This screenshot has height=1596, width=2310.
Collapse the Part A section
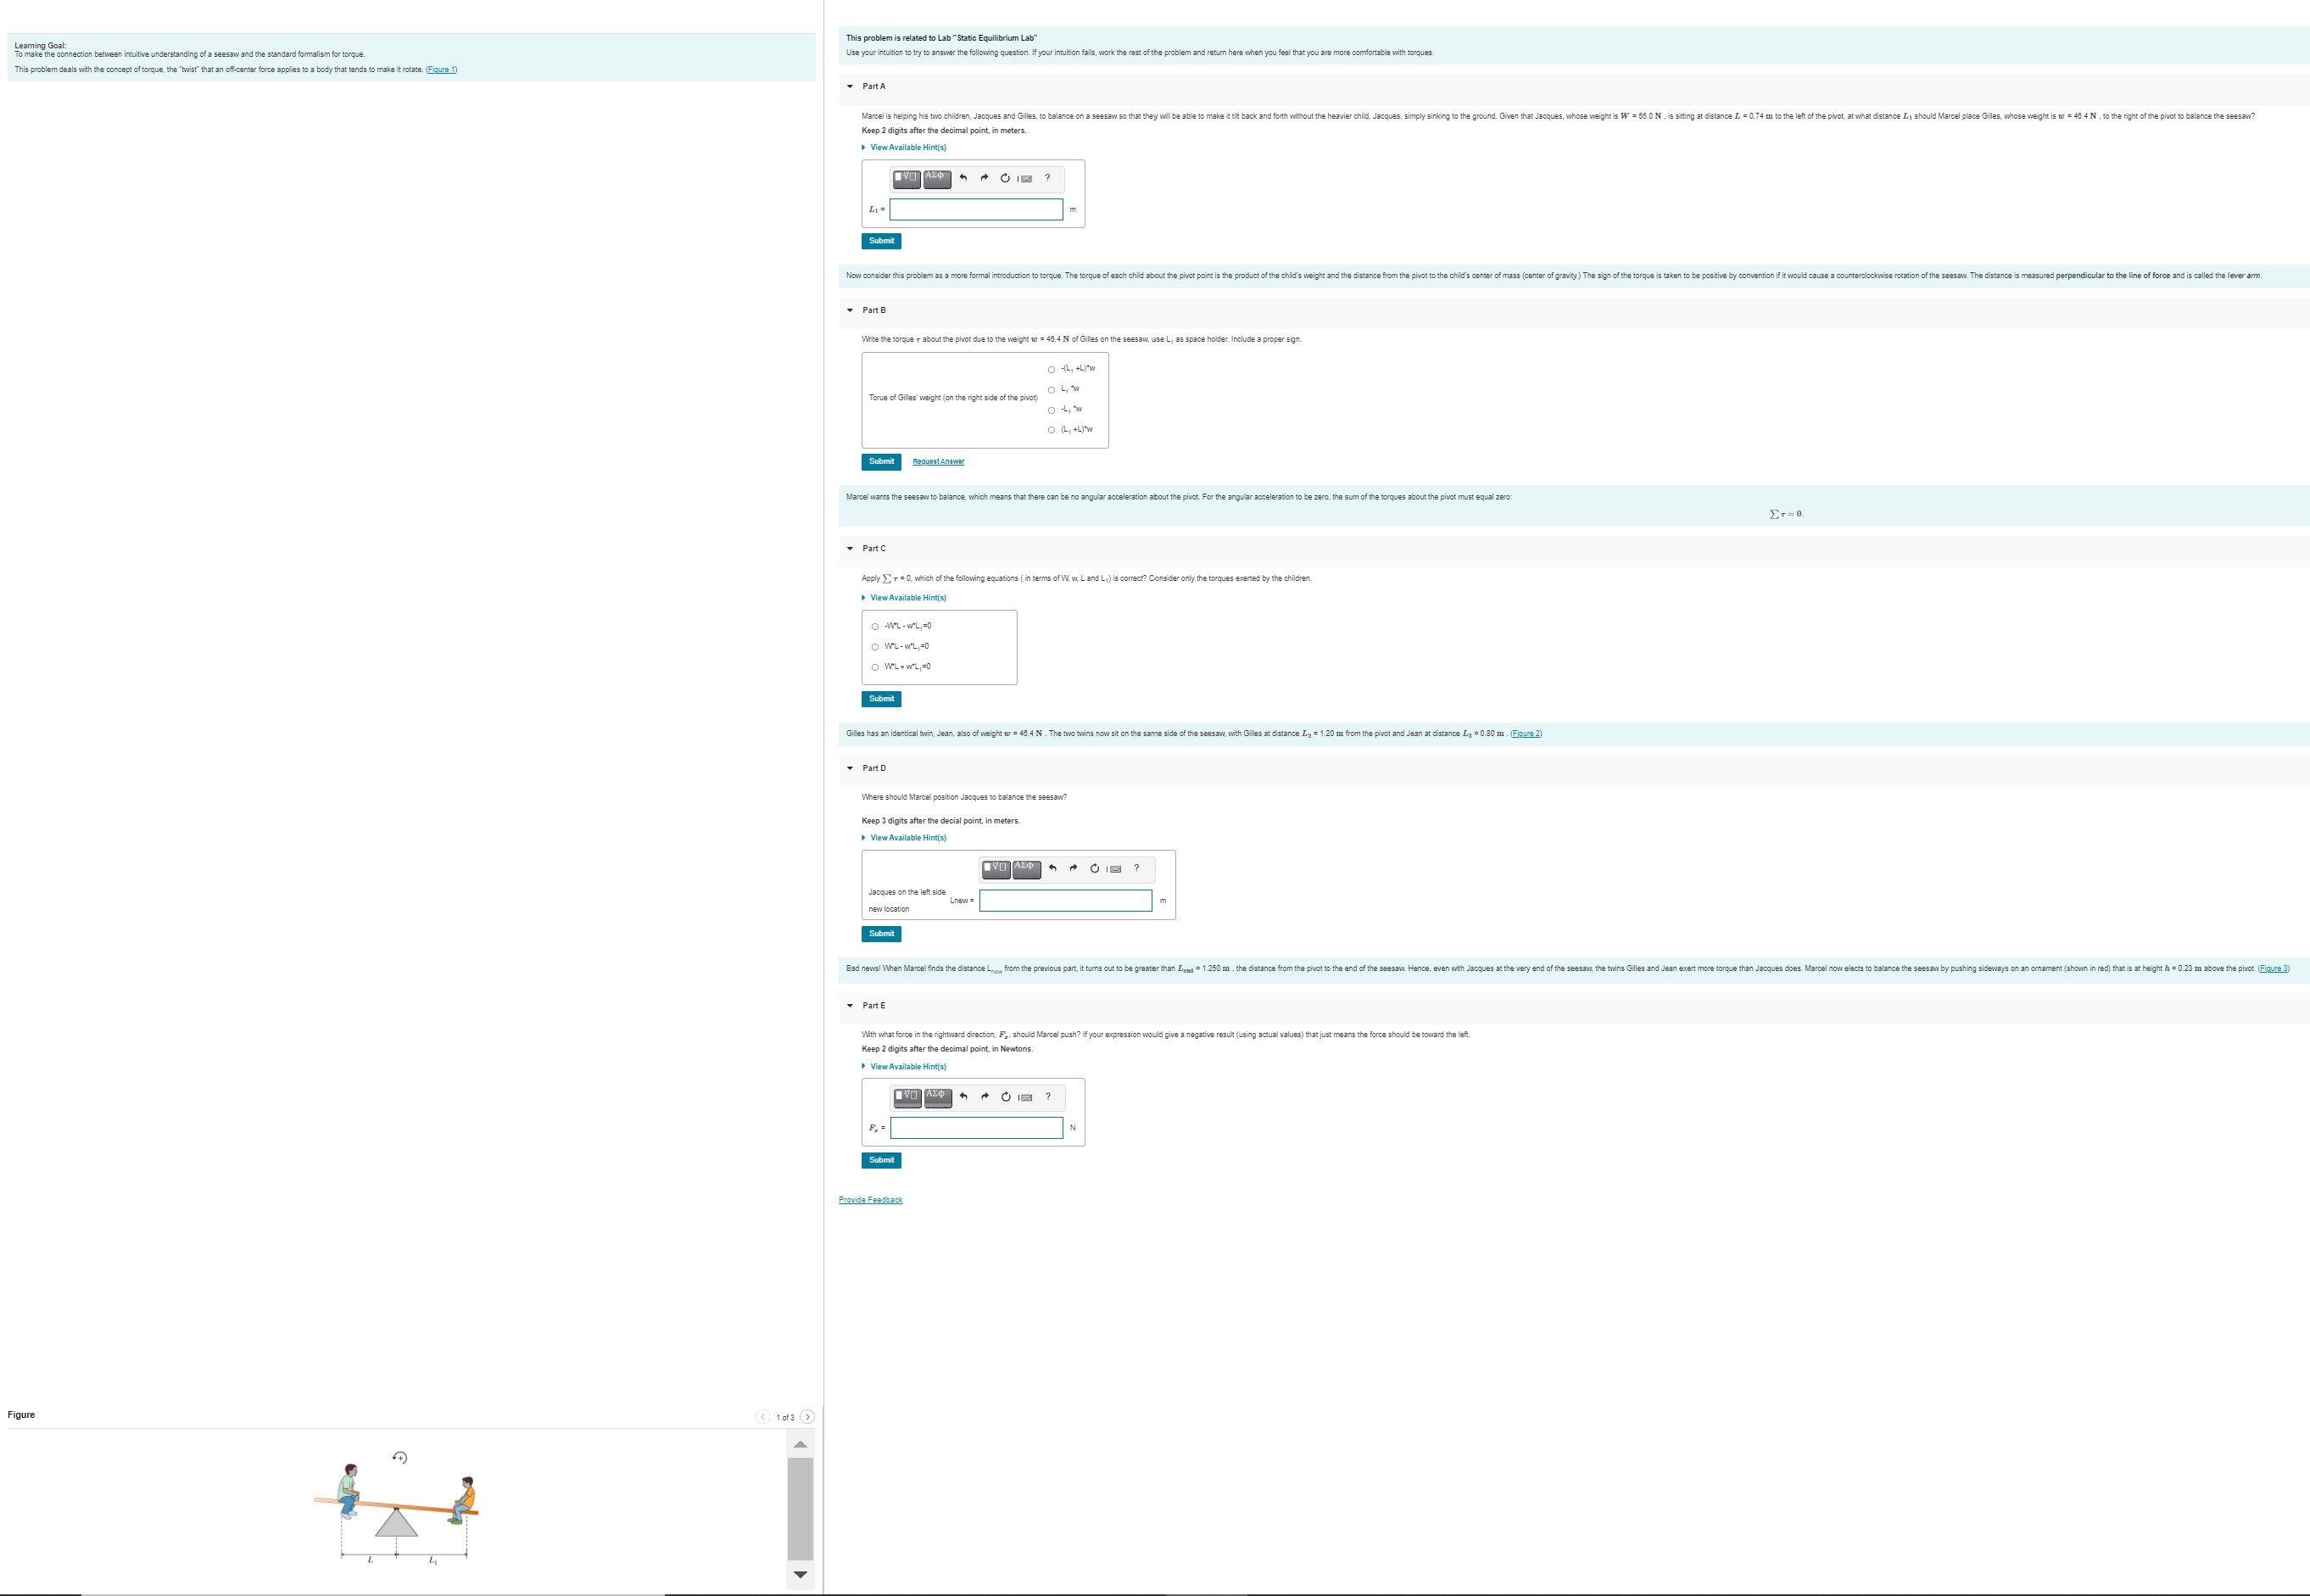pyautogui.click(x=850, y=86)
